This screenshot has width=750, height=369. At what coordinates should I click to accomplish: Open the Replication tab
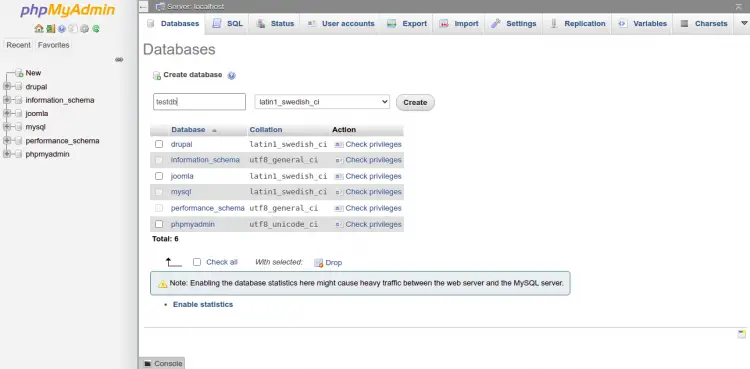(577, 24)
